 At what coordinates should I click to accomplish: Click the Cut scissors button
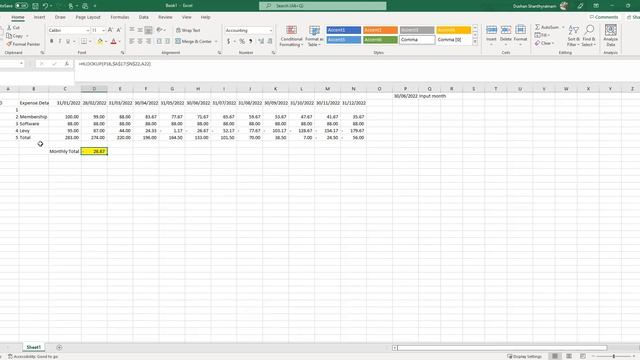(13, 28)
